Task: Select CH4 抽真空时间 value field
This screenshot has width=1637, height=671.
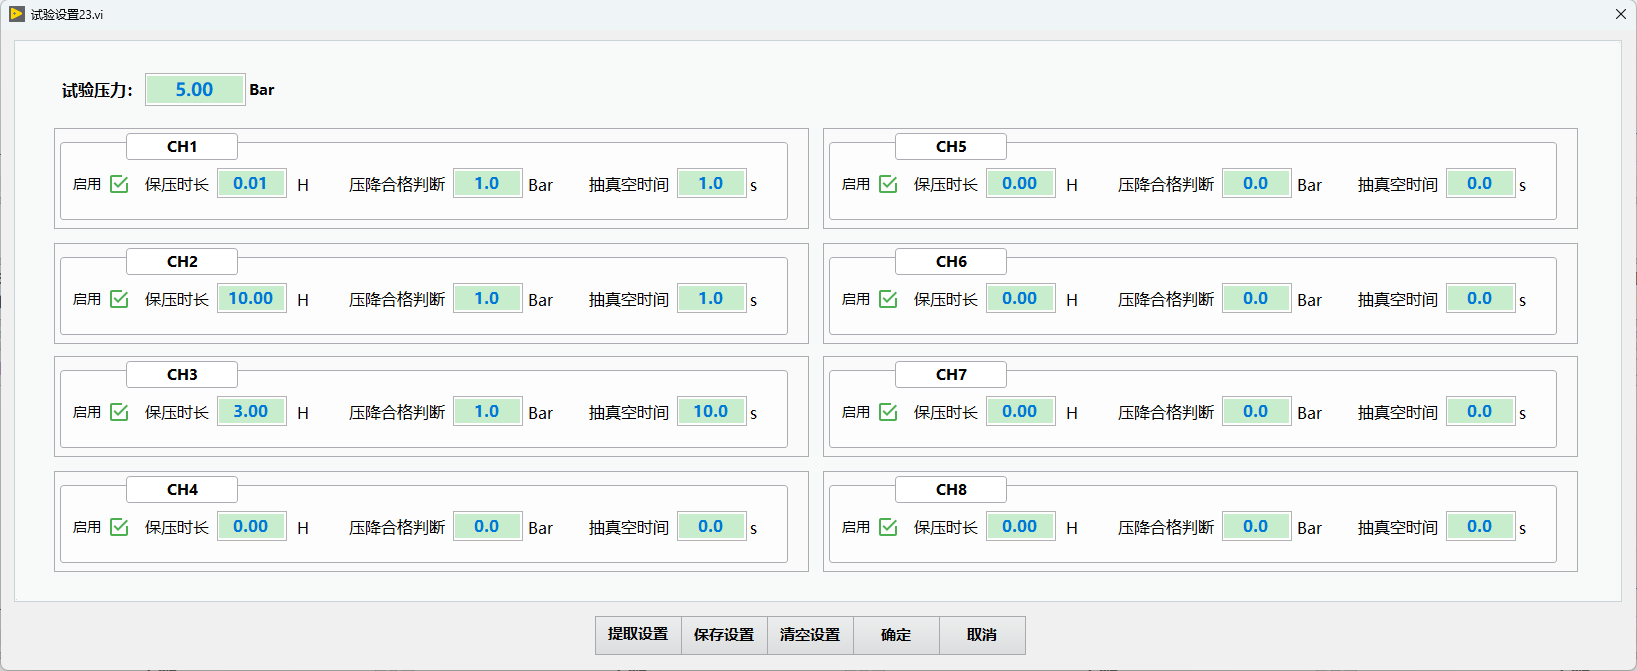Action: tap(712, 527)
